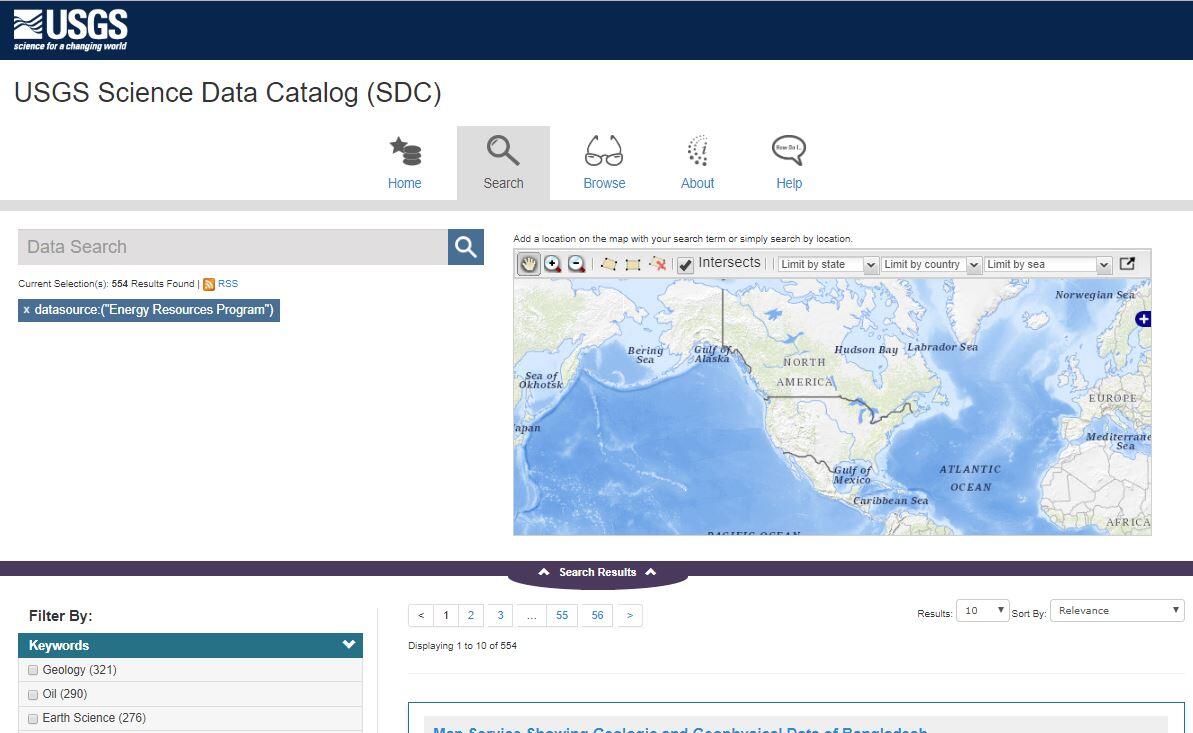This screenshot has width=1193, height=733.
Task: Choose the draw rectangle box tool
Action: point(632,264)
